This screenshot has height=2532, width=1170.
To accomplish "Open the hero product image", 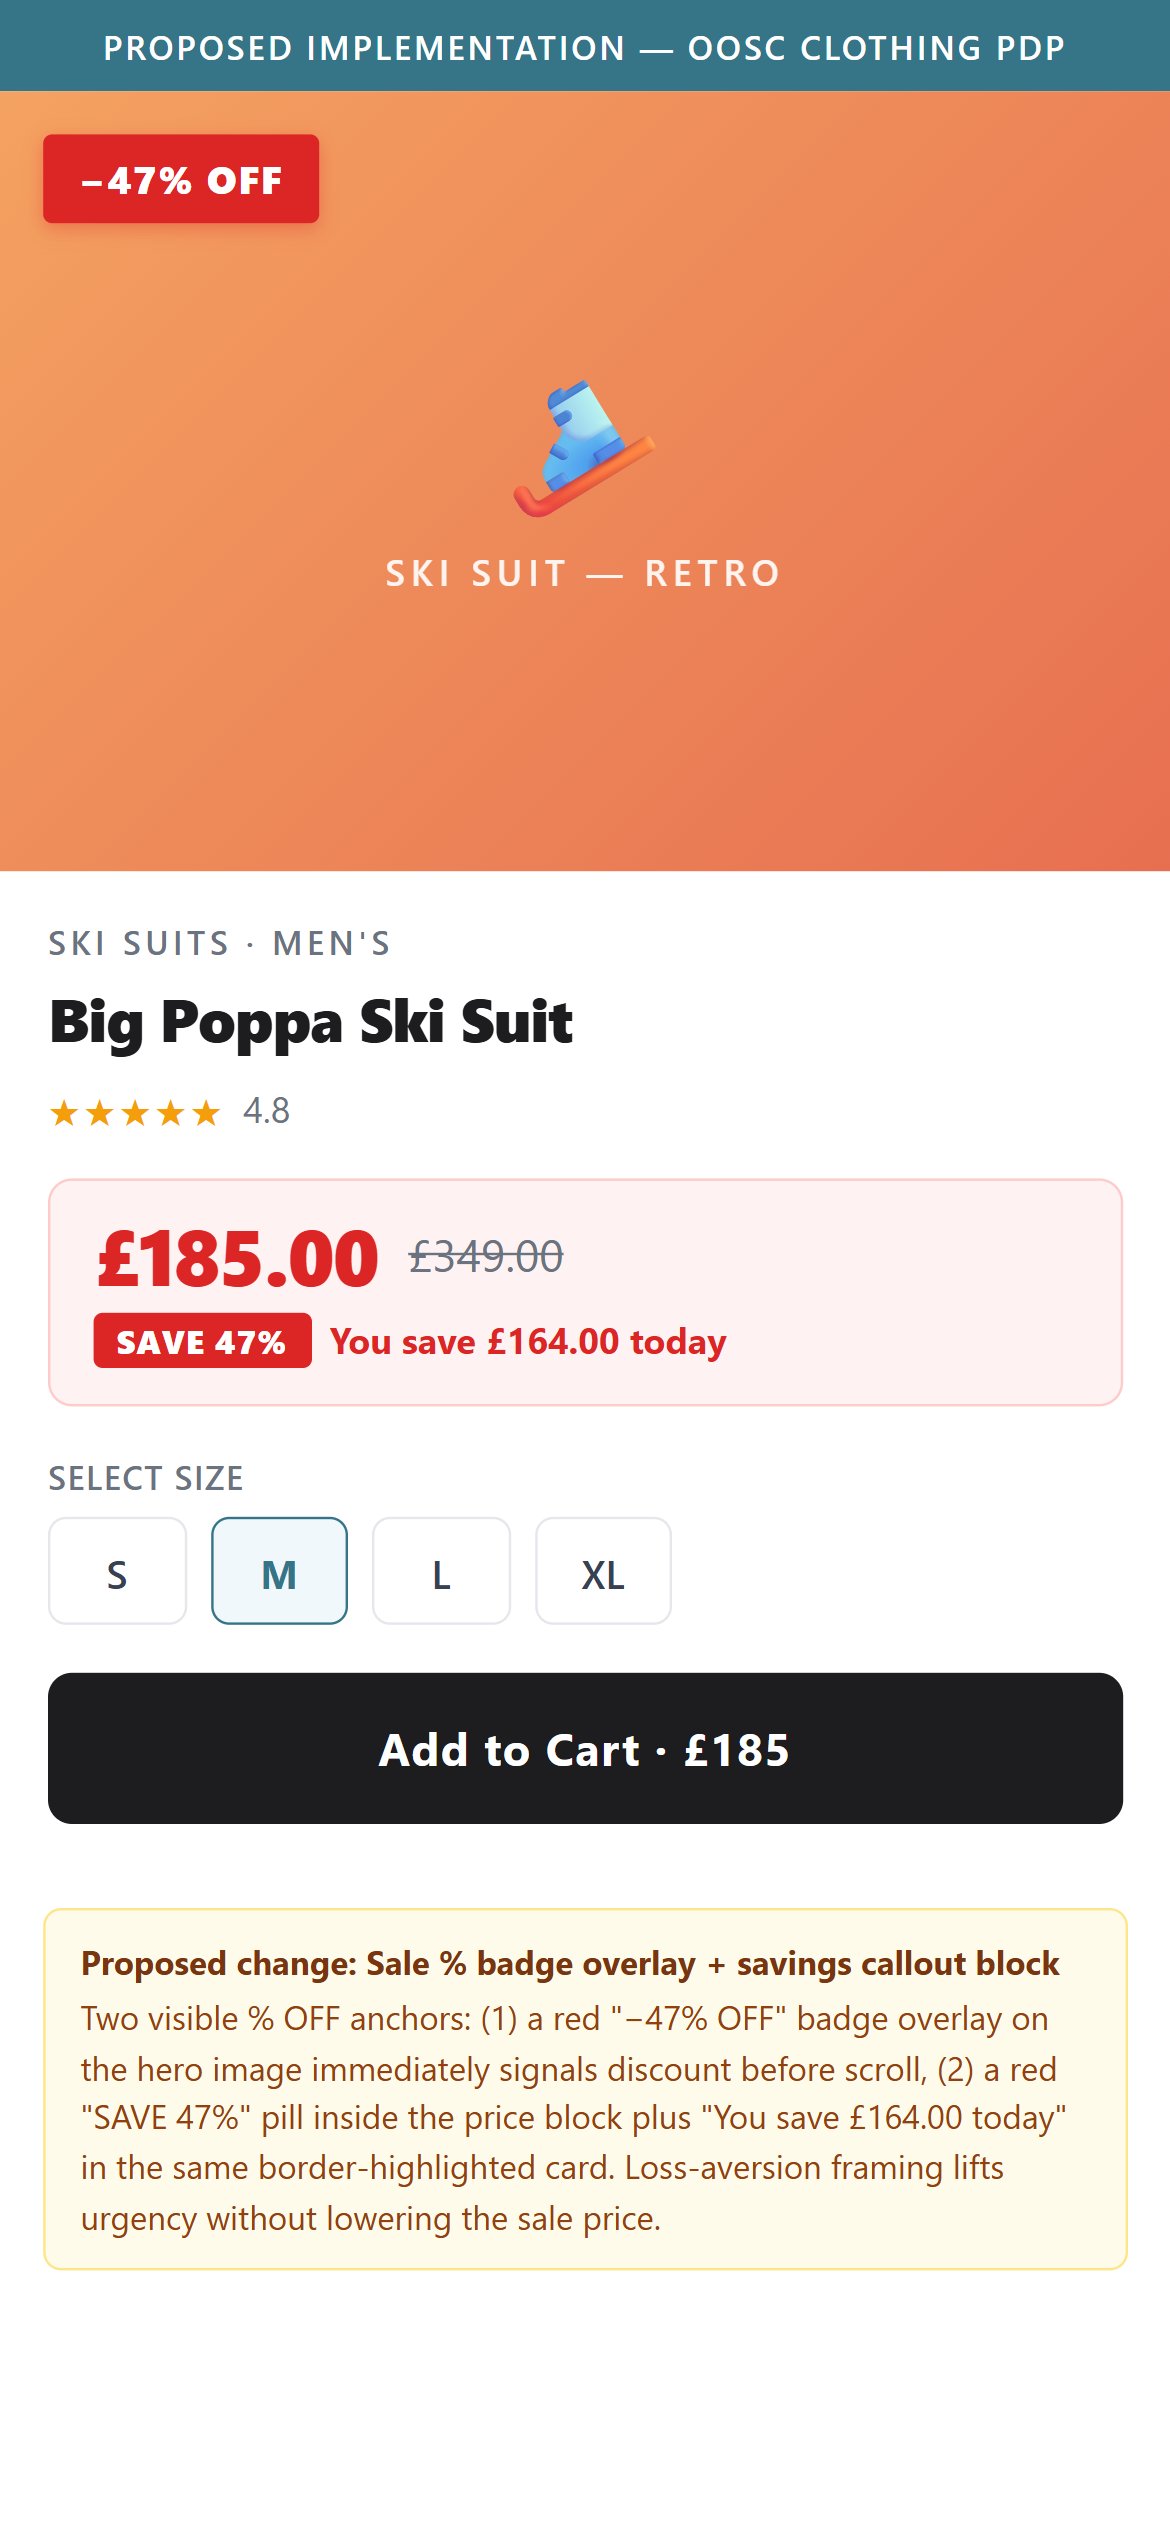I will pyautogui.click(x=585, y=481).
